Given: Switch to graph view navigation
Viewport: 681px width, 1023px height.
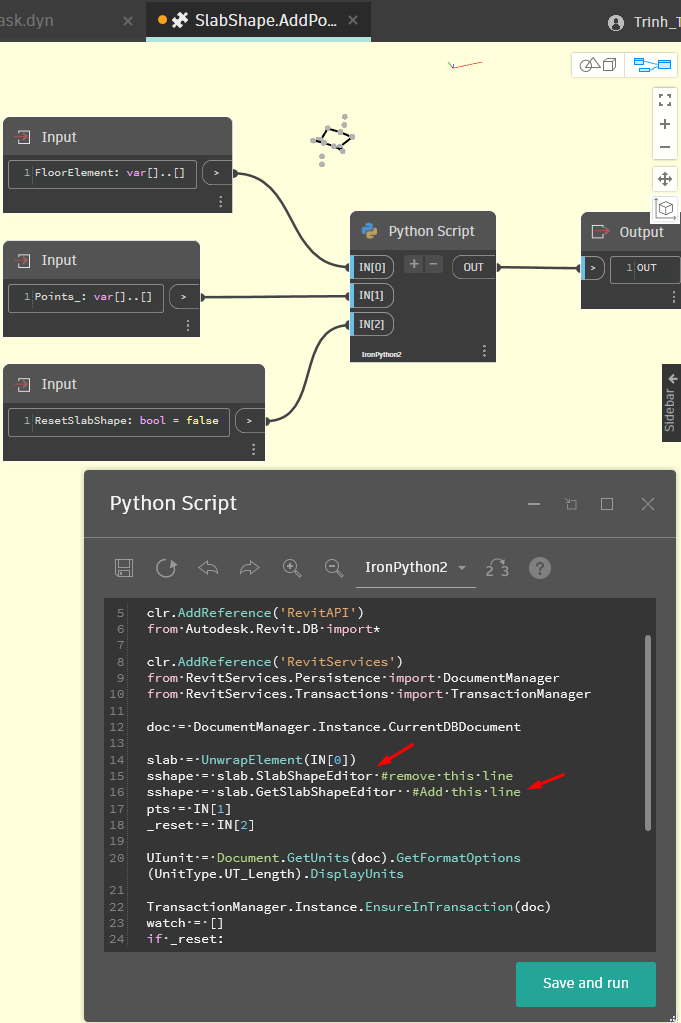Looking at the screenshot, I should click(x=652, y=65).
